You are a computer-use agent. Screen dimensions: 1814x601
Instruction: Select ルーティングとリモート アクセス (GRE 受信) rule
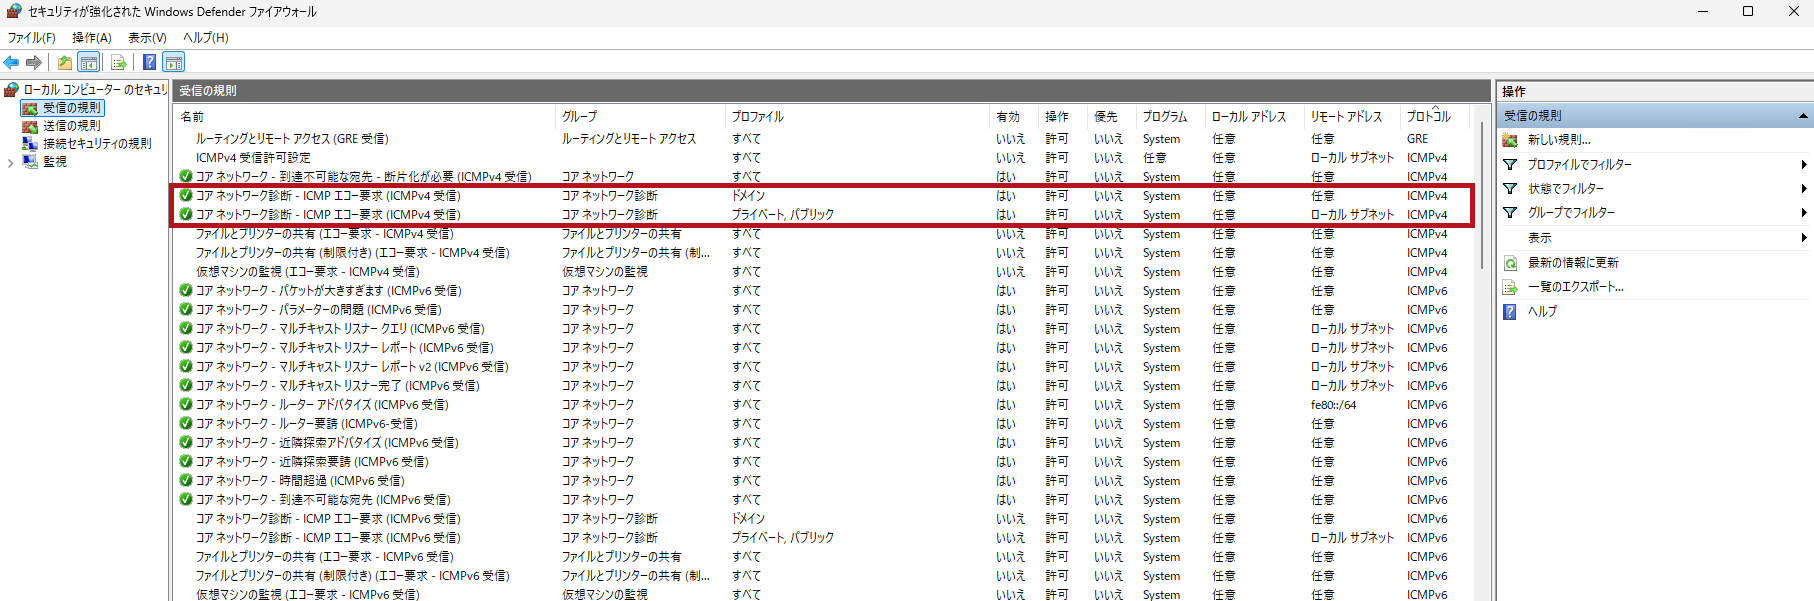click(292, 139)
